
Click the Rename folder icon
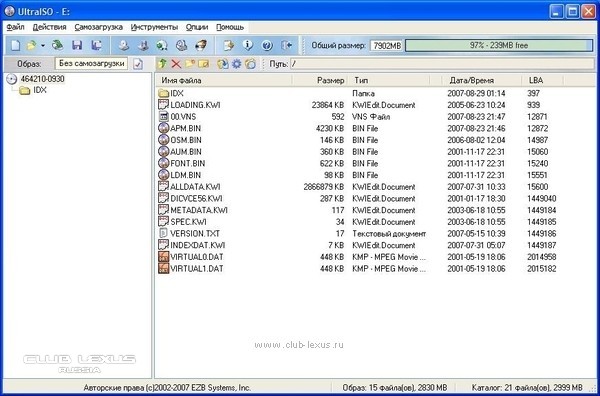203,64
